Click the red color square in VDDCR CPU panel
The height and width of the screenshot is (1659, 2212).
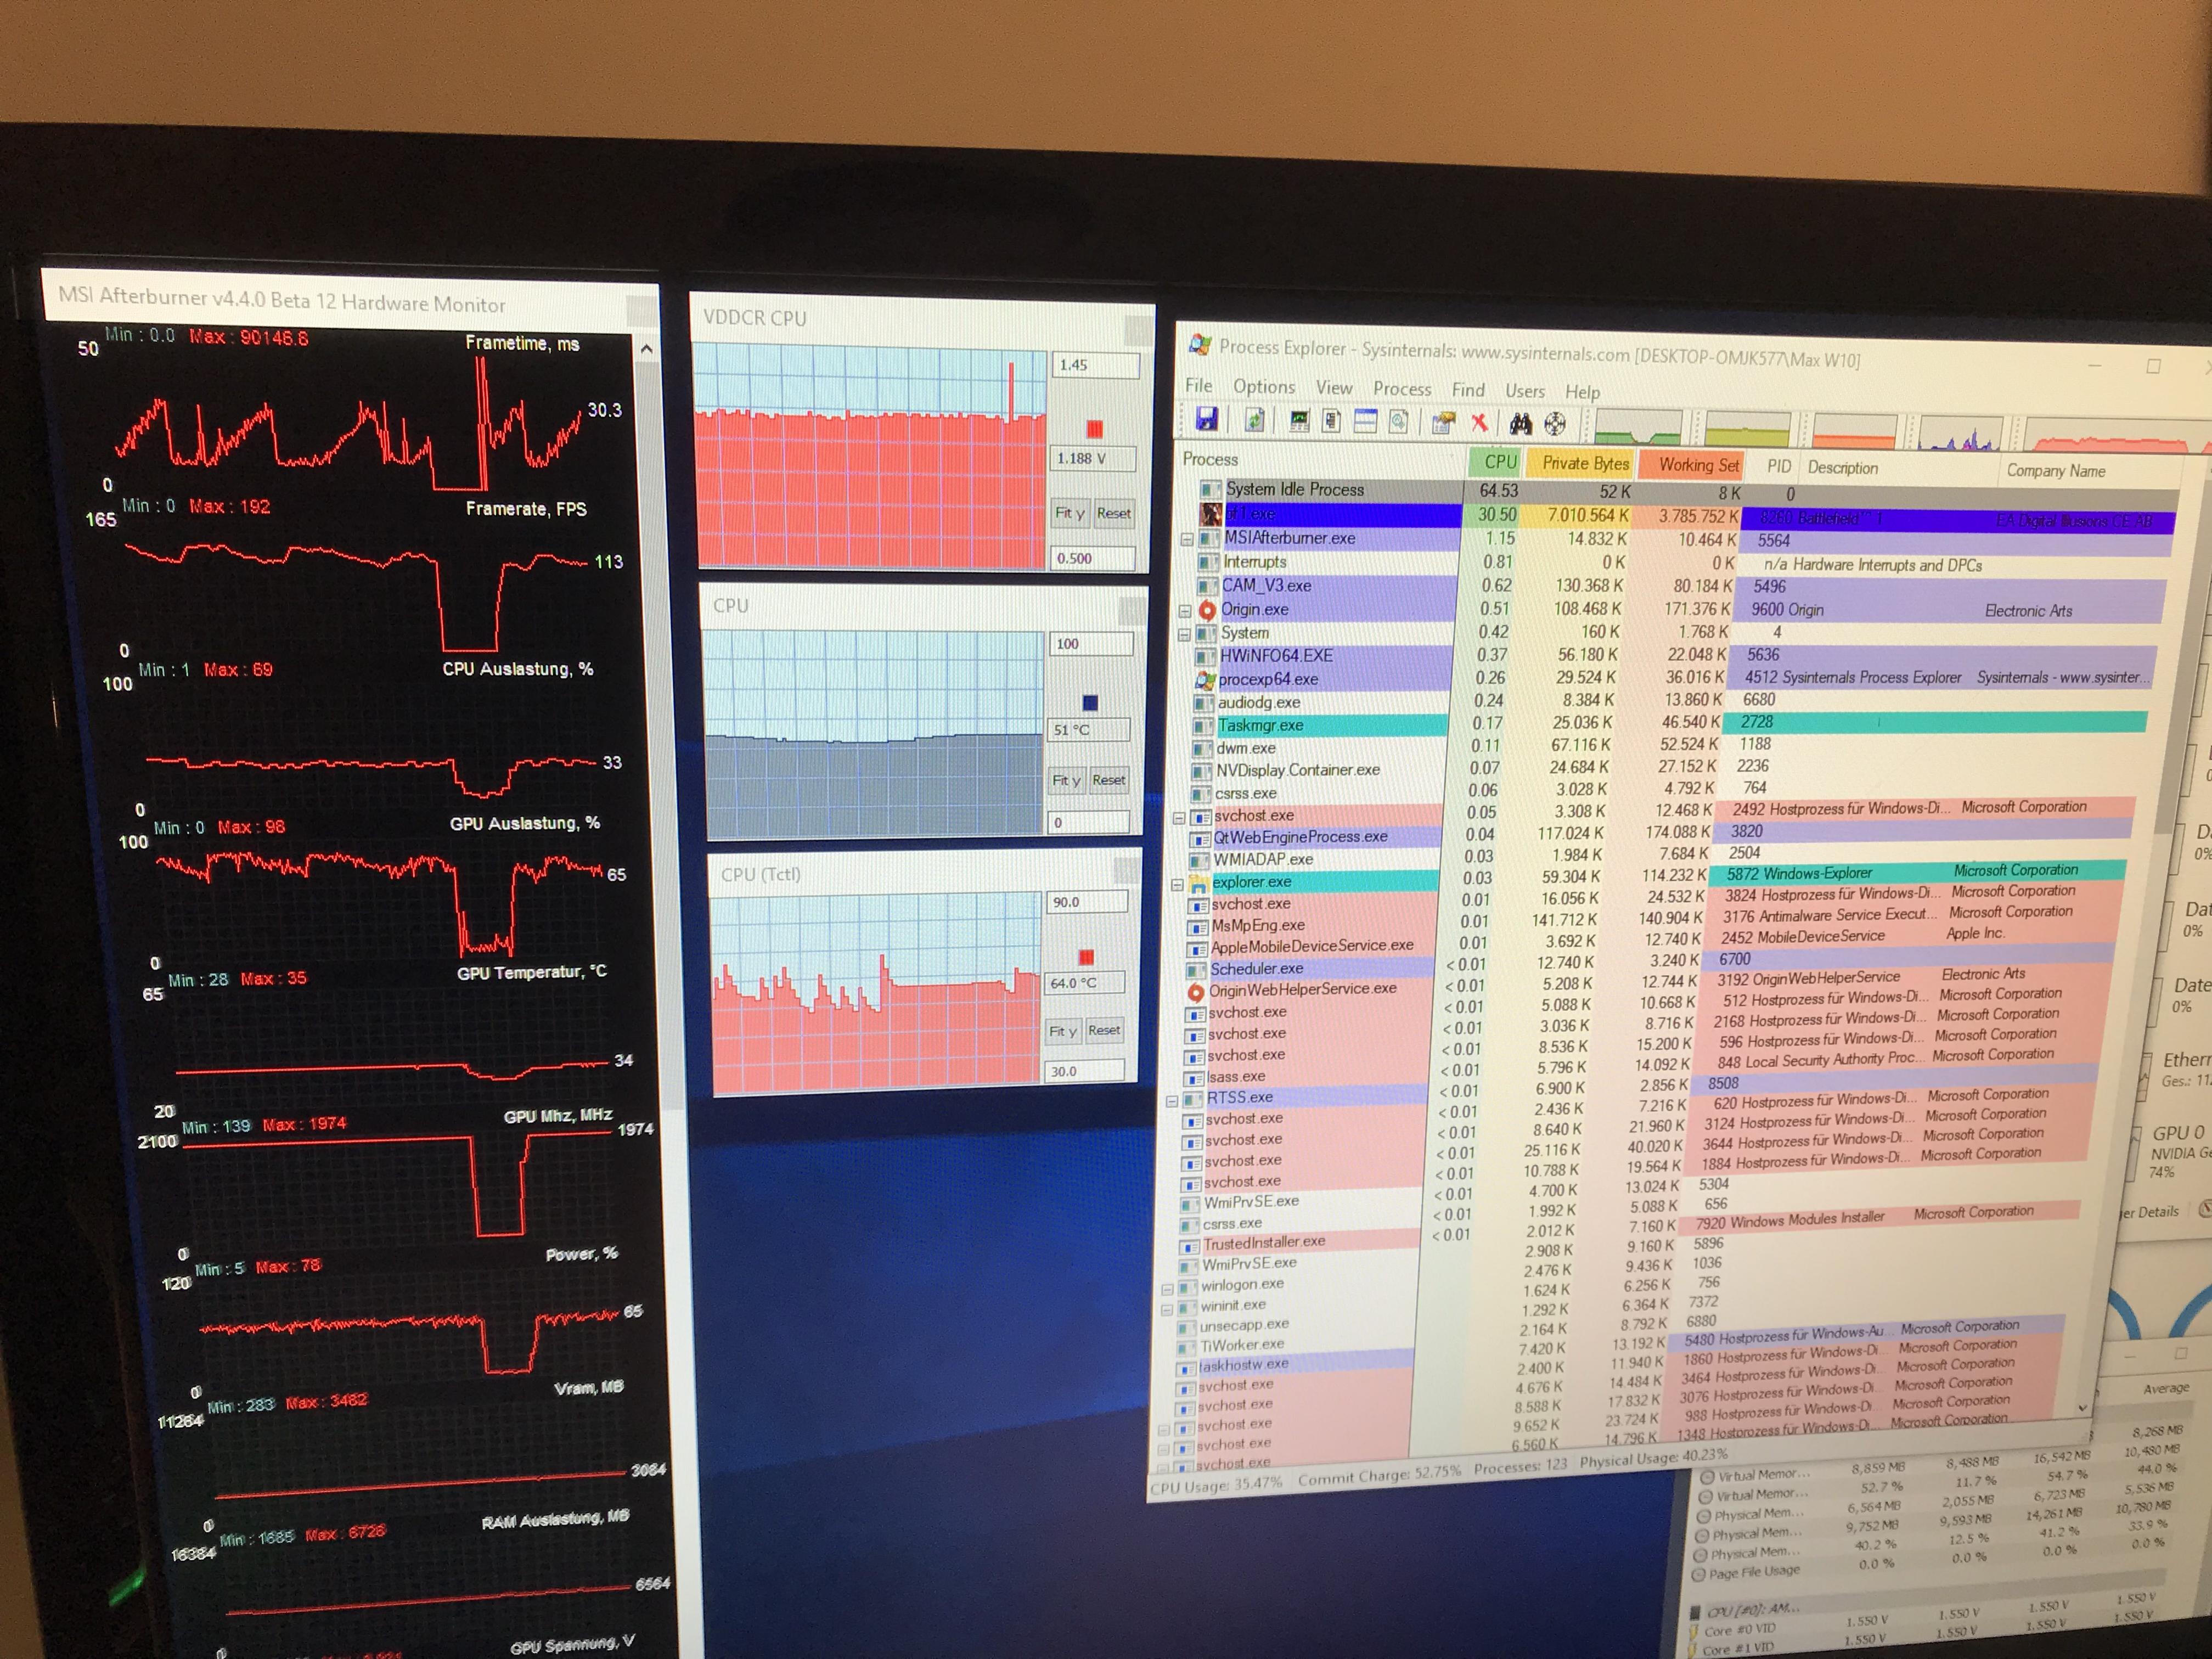point(1094,429)
